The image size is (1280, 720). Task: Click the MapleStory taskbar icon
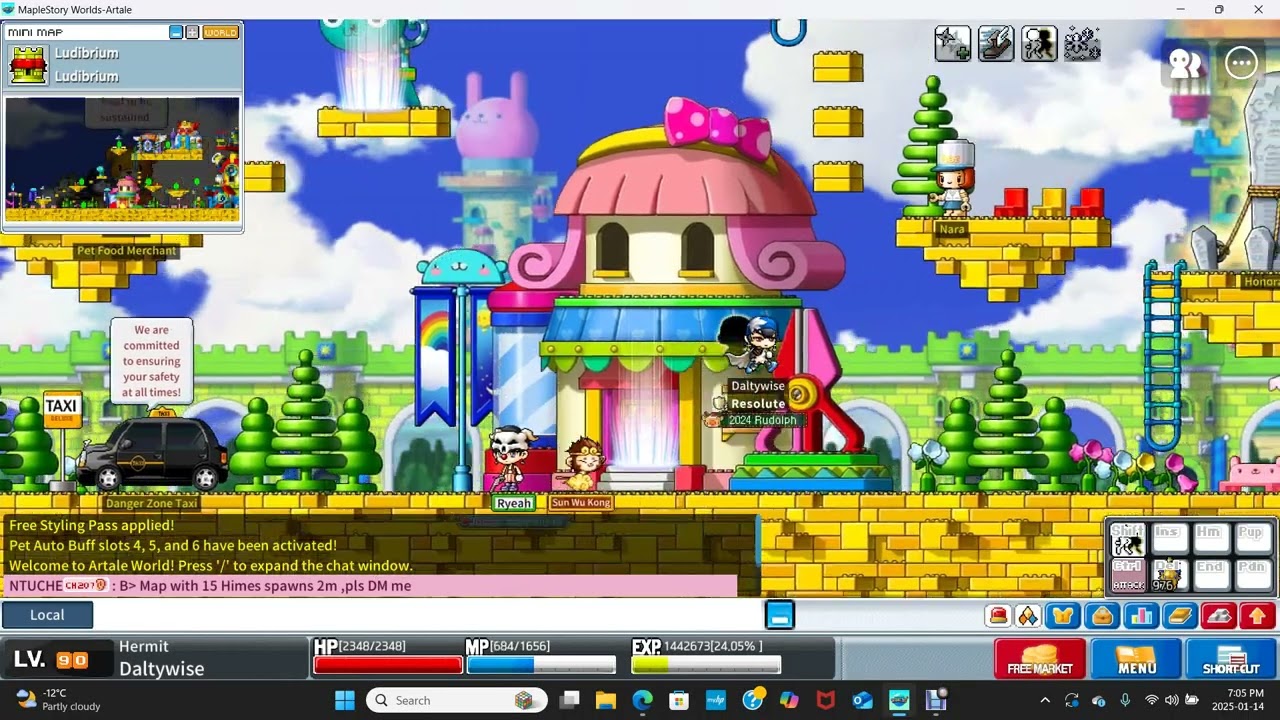[899, 700]
